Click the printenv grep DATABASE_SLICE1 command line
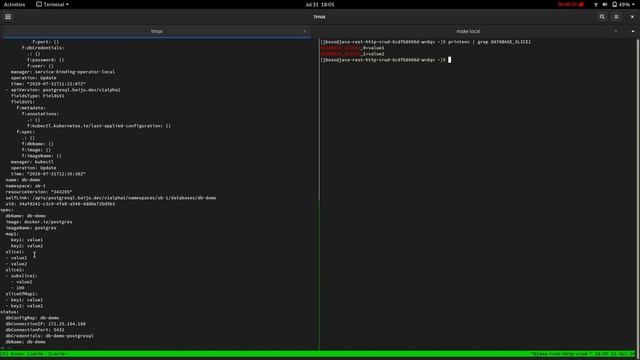The width and height of the screenshot is (640, 360). point(425,42)
